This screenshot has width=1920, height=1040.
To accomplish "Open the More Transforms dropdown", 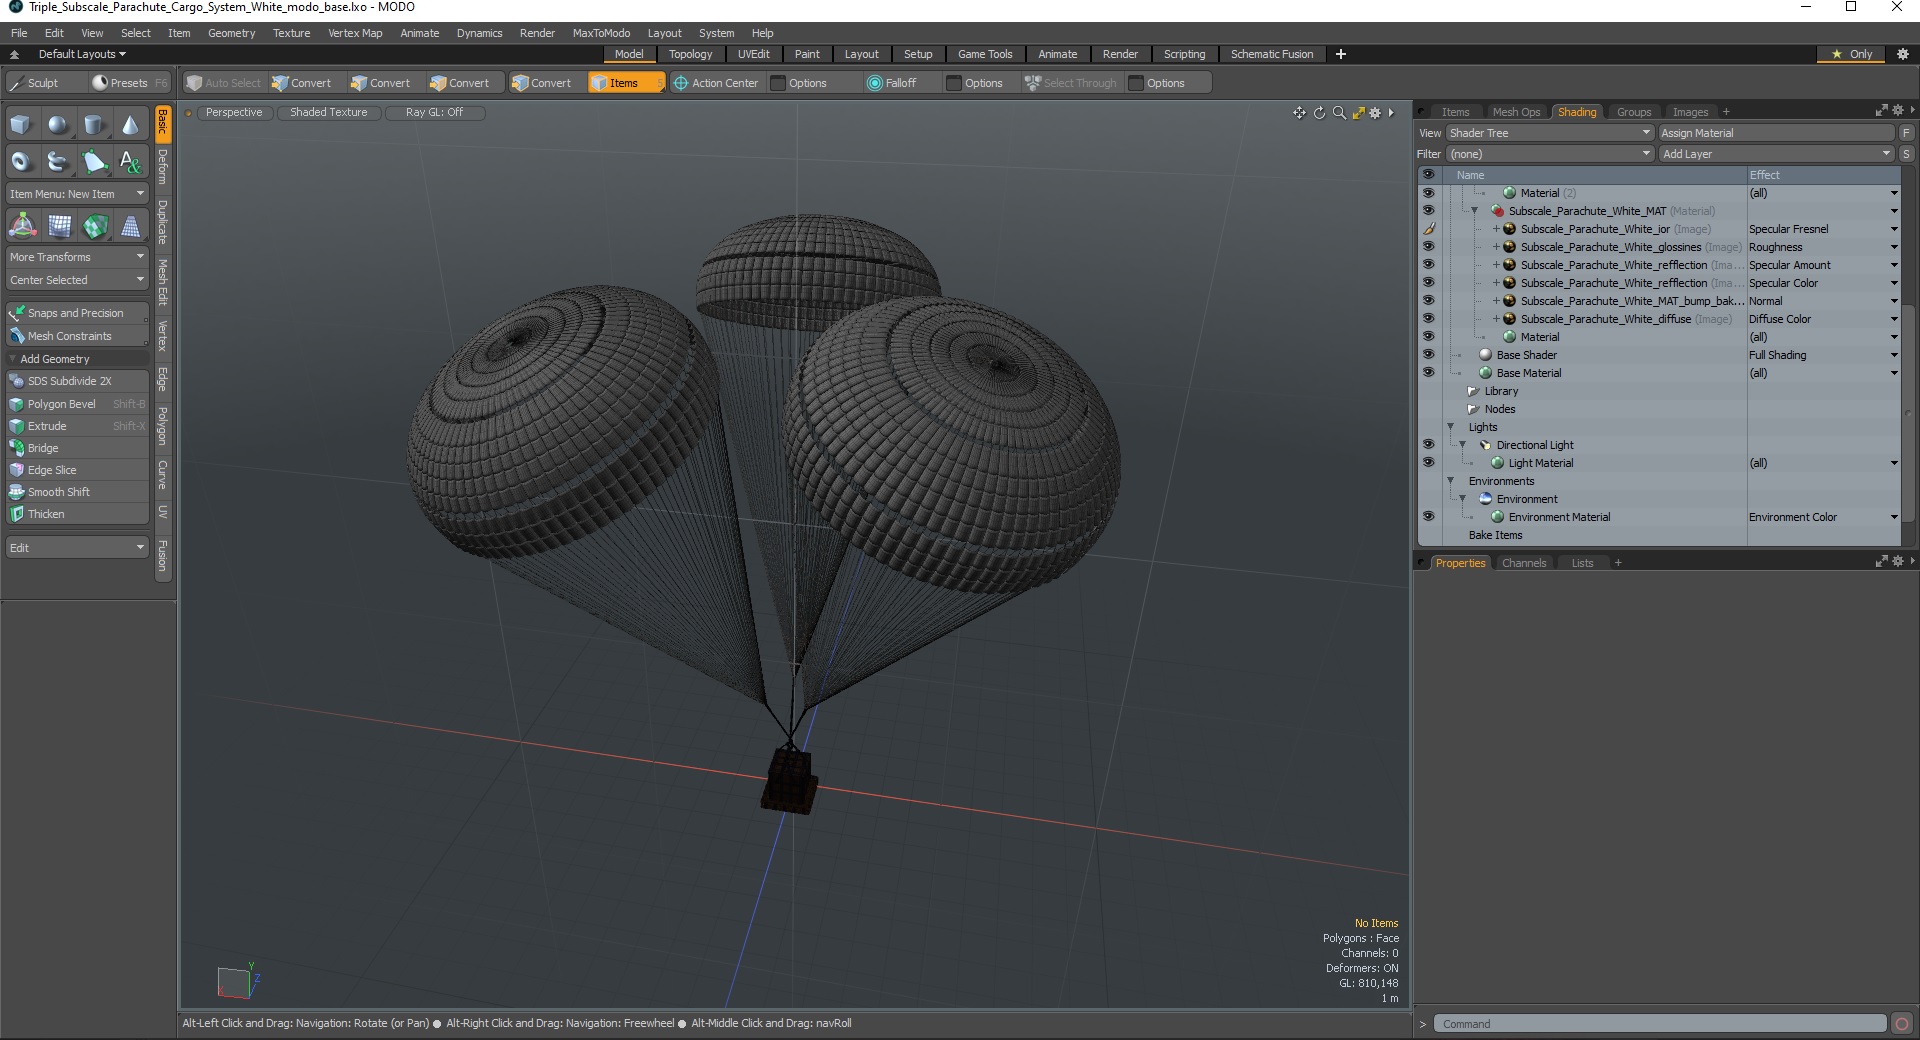I will pyautogui.click(x=77, y=257).
